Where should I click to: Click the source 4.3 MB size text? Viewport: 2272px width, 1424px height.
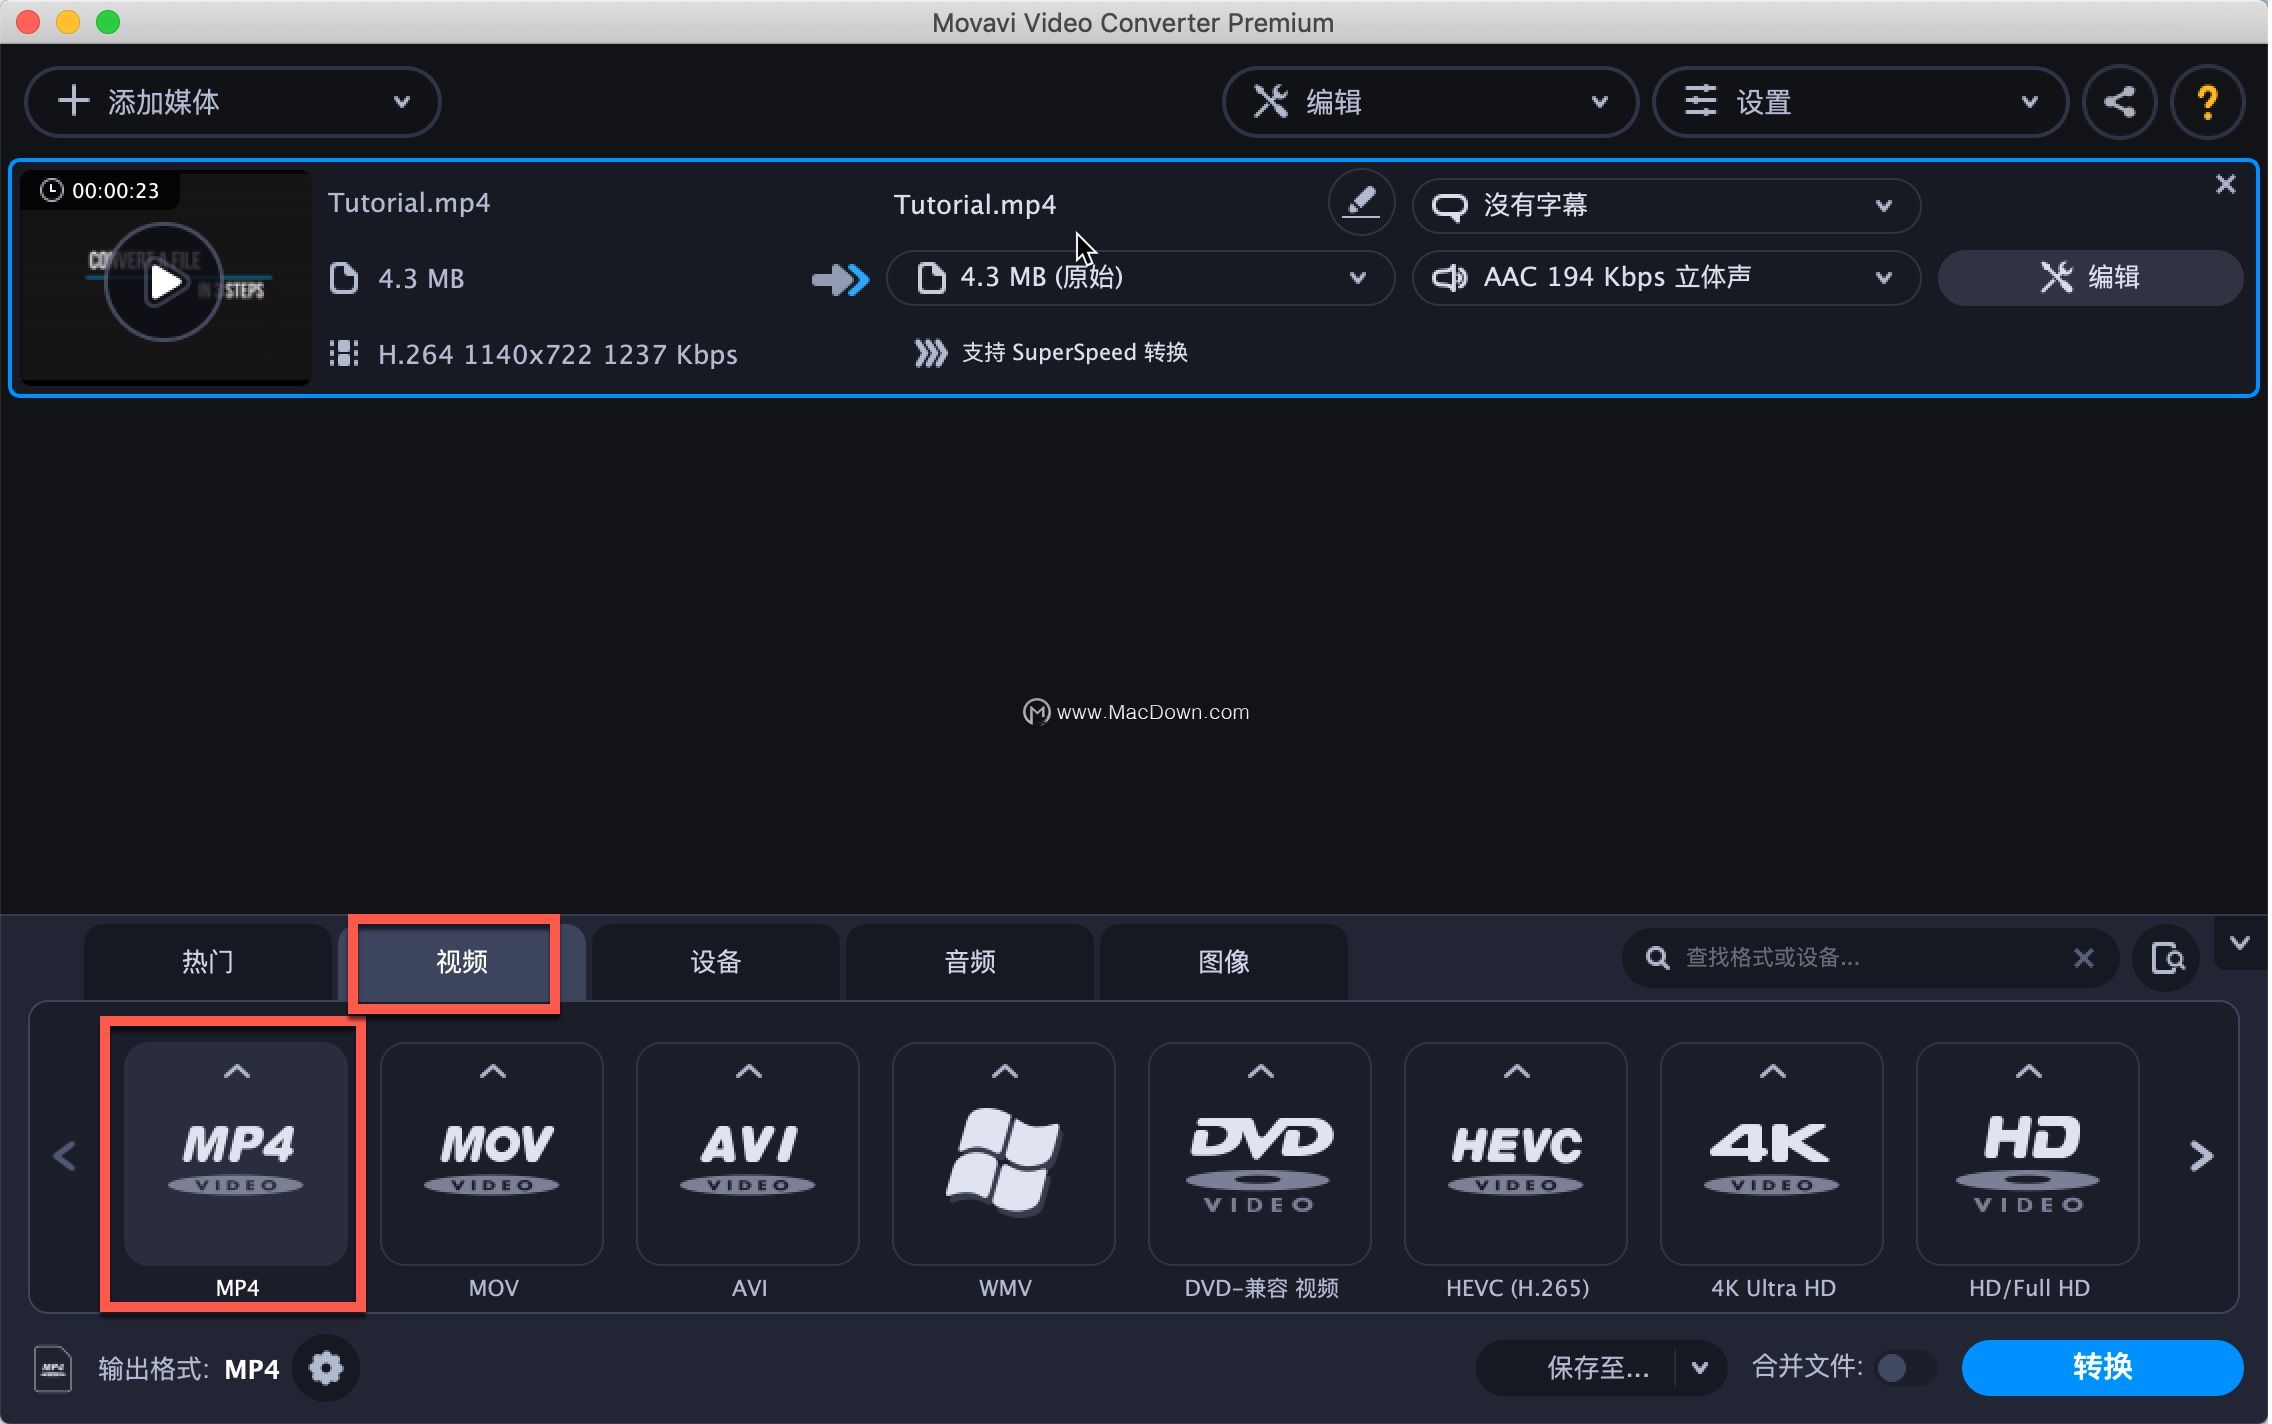coord(421,279)
